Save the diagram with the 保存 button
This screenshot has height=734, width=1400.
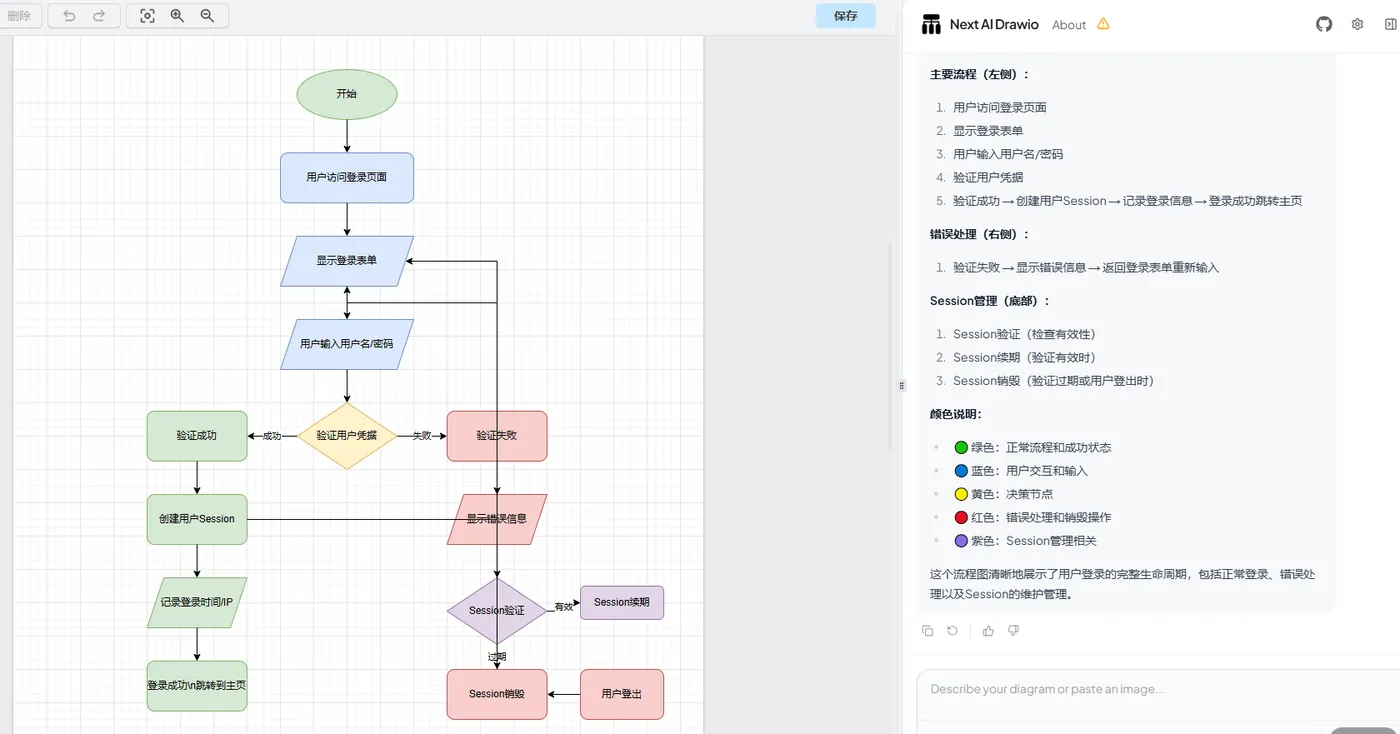tap(846, 16)
